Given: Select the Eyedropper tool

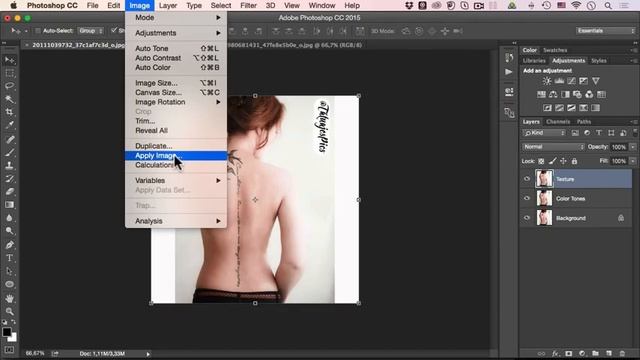Looking at the screenshot, I should [10, 125].
